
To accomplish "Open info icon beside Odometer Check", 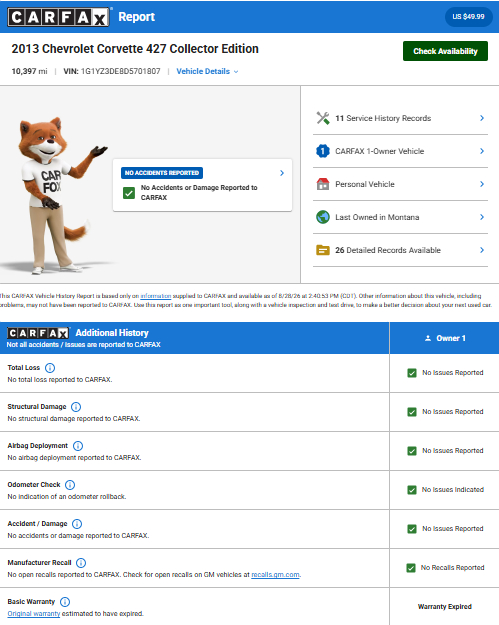I will click(70, 485).
